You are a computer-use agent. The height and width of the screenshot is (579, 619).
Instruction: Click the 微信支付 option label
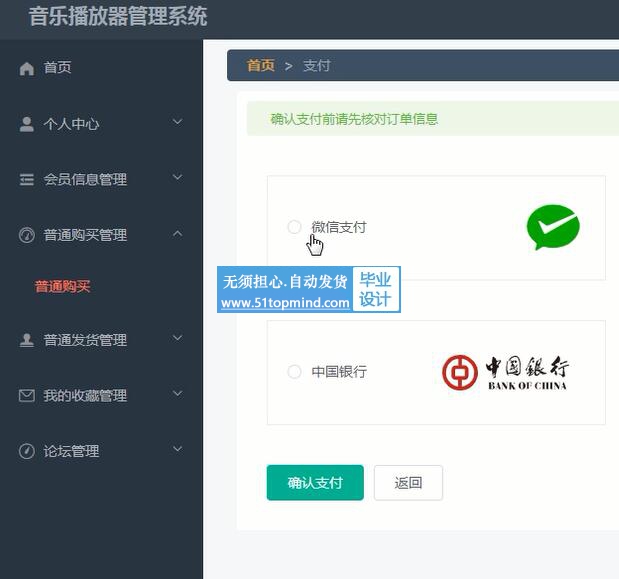click(x=339, y=227)
